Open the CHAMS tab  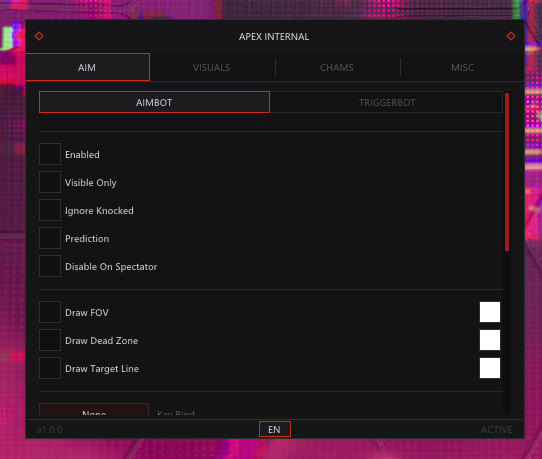click(337, 67)
